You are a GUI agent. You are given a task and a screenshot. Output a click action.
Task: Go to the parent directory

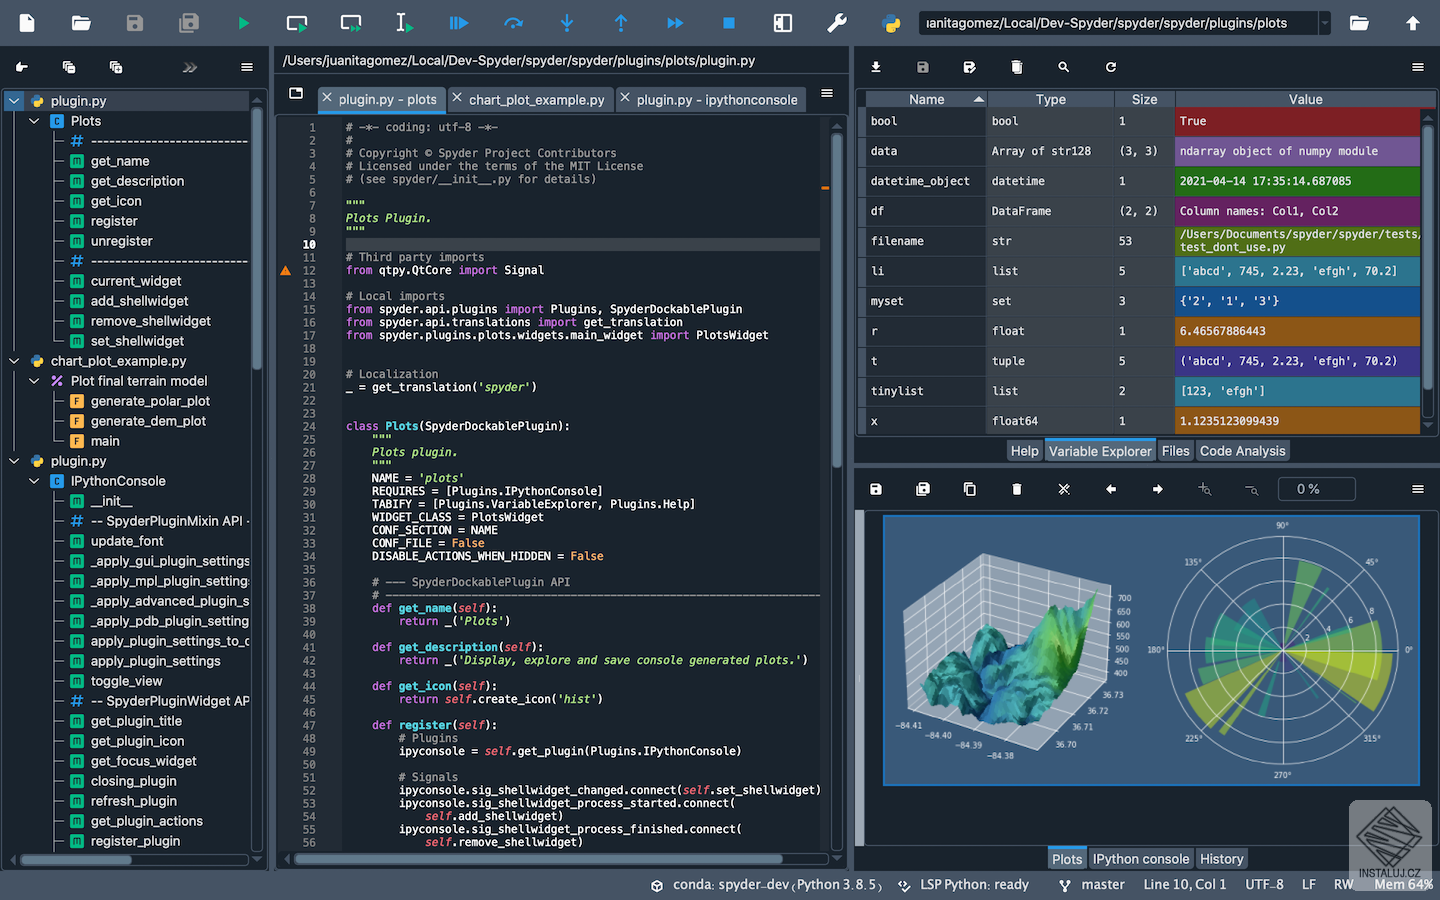[x=1413, y=23]
